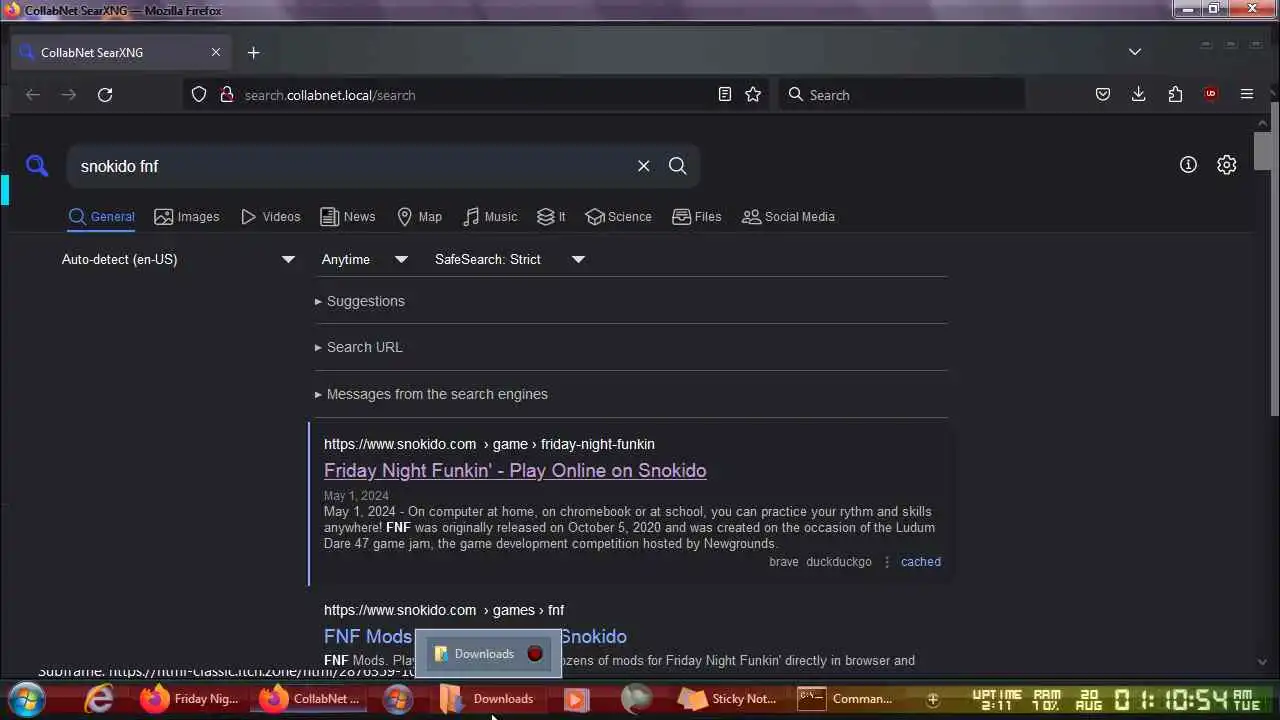Screen dimensions: 1280x720
Task: Open the Auto-detect (en-US) language dropdown
Action: [x=178, y=259]
